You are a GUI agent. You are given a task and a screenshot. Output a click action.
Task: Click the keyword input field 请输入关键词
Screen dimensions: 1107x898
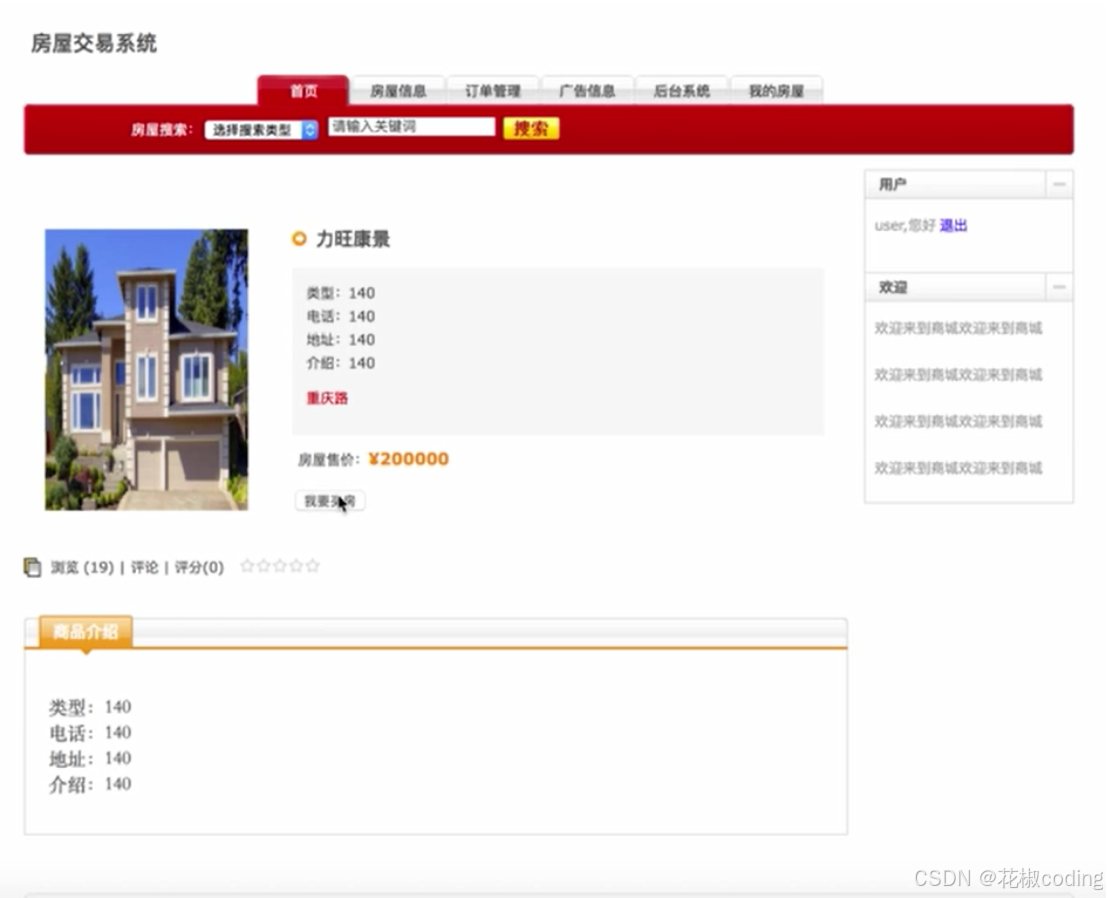click(412, 126)
